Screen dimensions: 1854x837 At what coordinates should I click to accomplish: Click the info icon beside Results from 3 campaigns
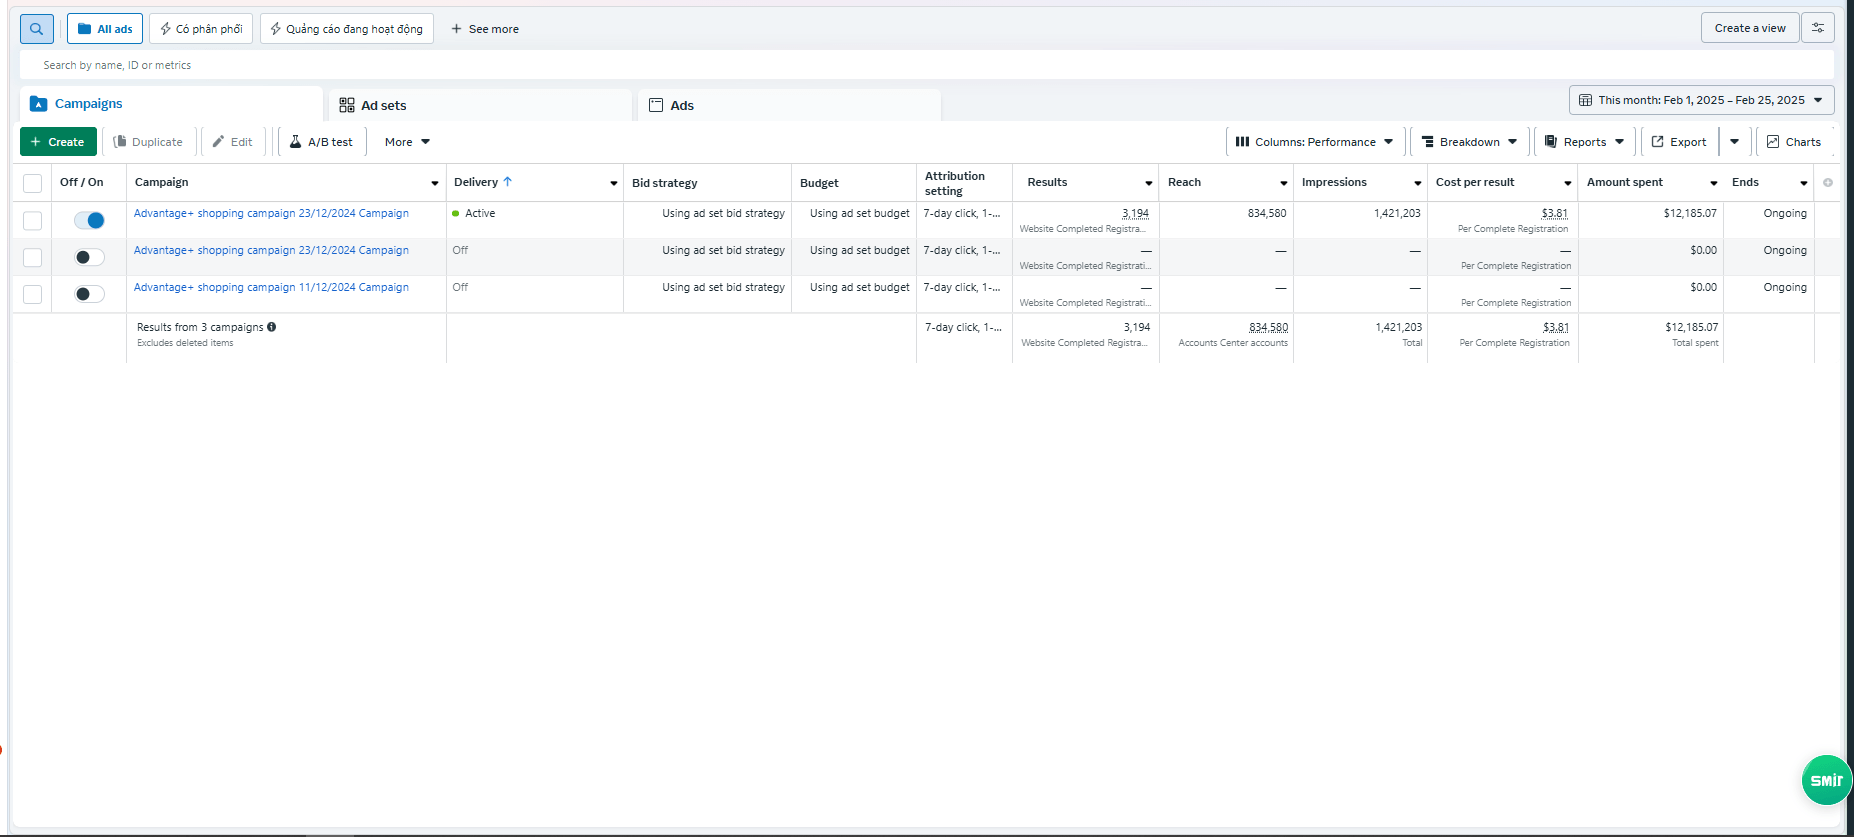click(272, 327)
